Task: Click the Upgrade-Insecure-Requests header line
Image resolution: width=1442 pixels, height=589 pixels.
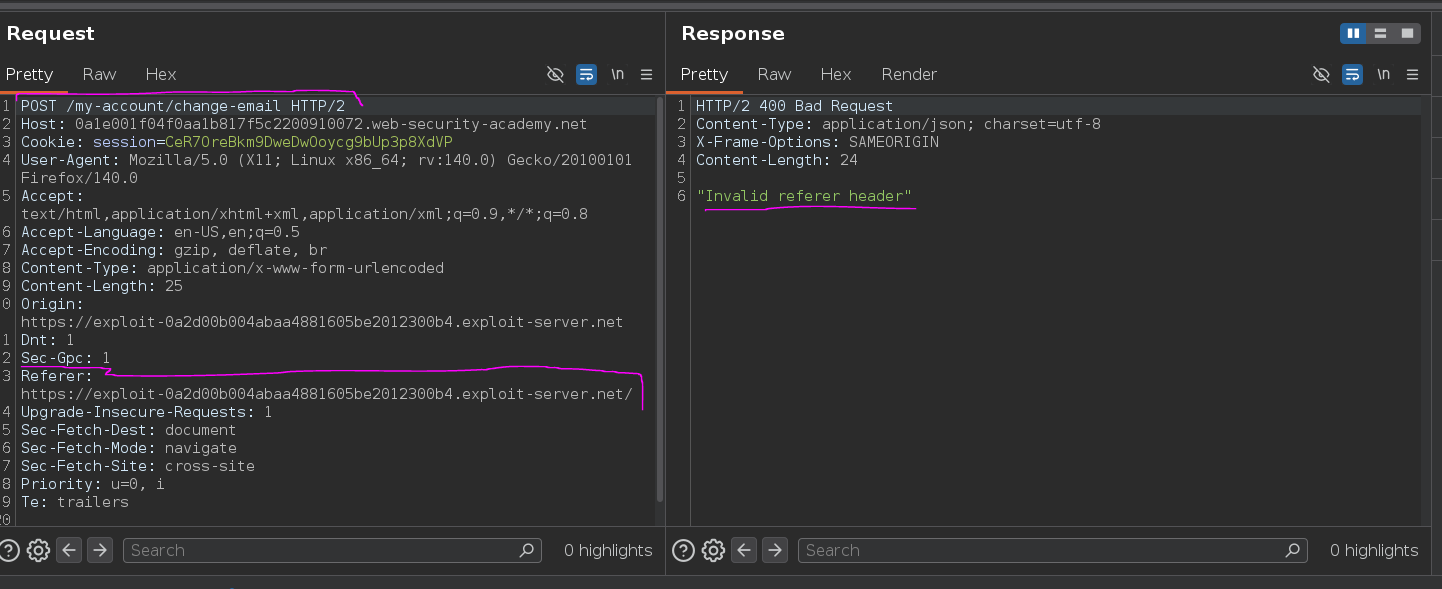Action: [146, 412]
